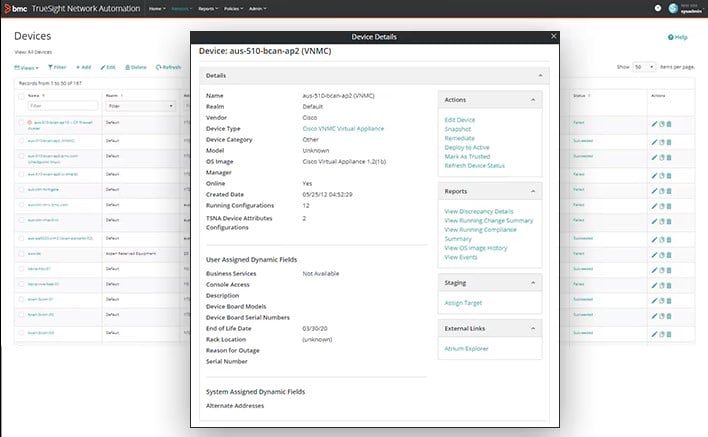This screenshot has height=437, width=708.
Task: Click the Deploy to Active link
Action: [x=467, y=147]
